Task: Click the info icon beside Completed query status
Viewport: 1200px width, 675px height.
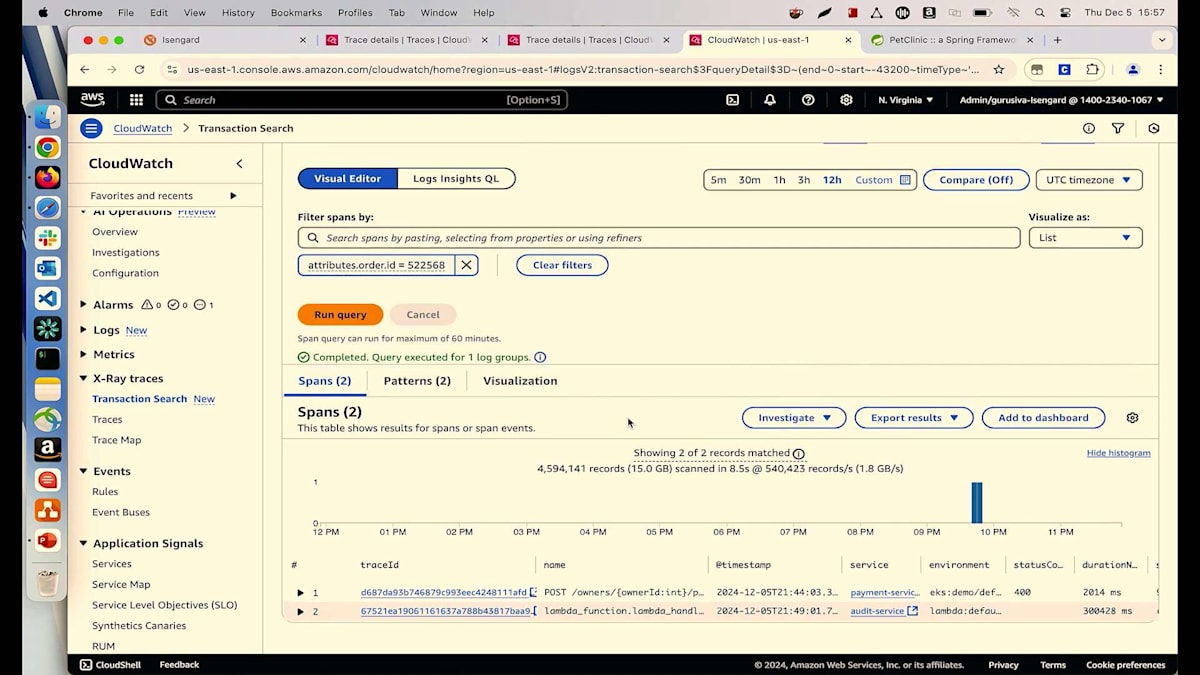Action: (540, 357)
